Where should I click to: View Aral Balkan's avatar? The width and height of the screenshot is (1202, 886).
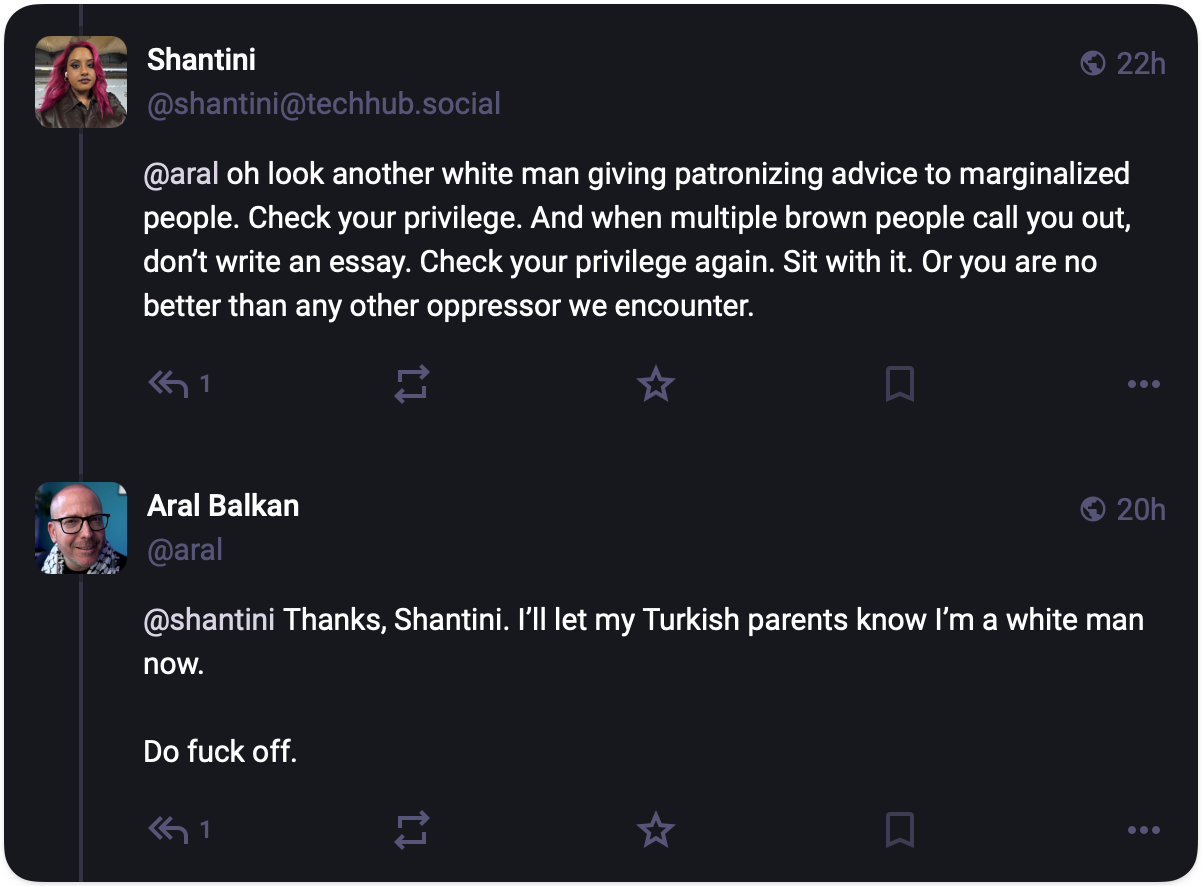81,528
